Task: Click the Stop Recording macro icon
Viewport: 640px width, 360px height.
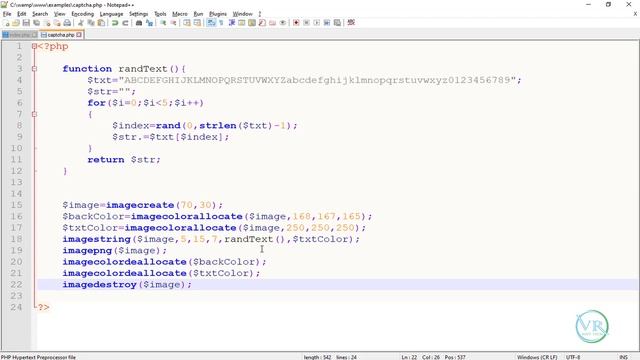Action: tap(307, 23)
